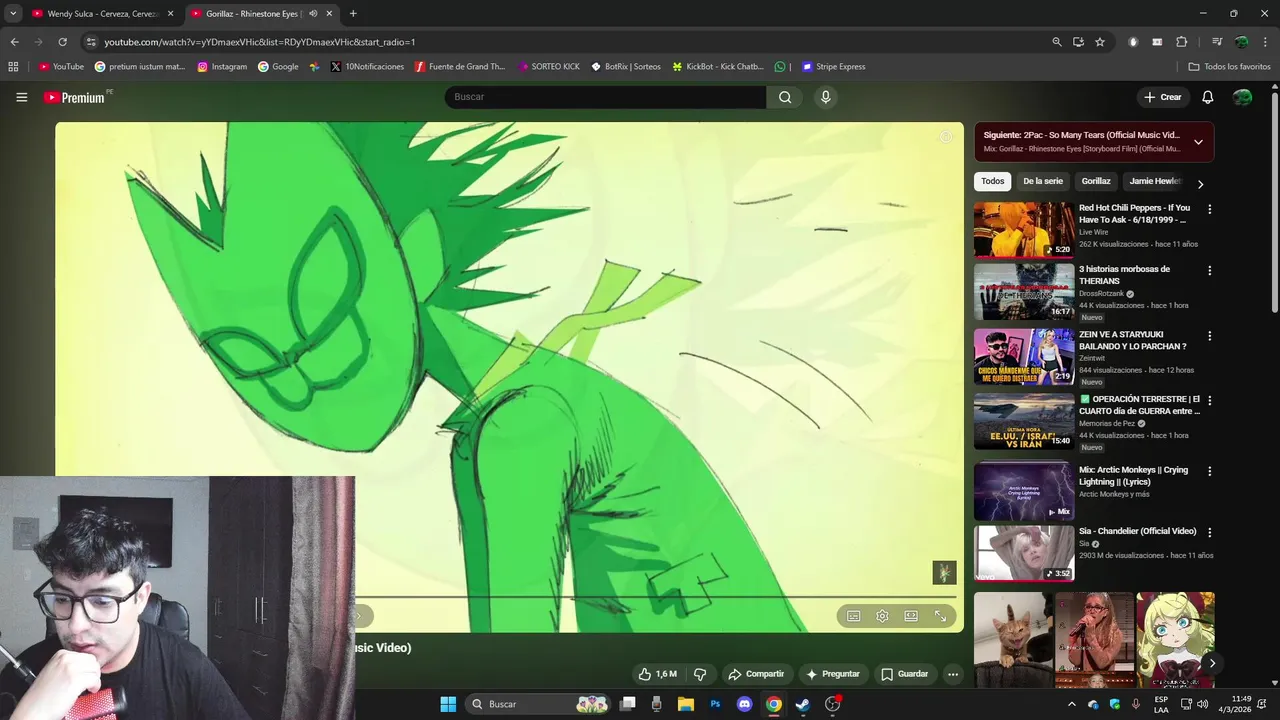Open the Chrome three-dot menu

(x=1264, y=42)
